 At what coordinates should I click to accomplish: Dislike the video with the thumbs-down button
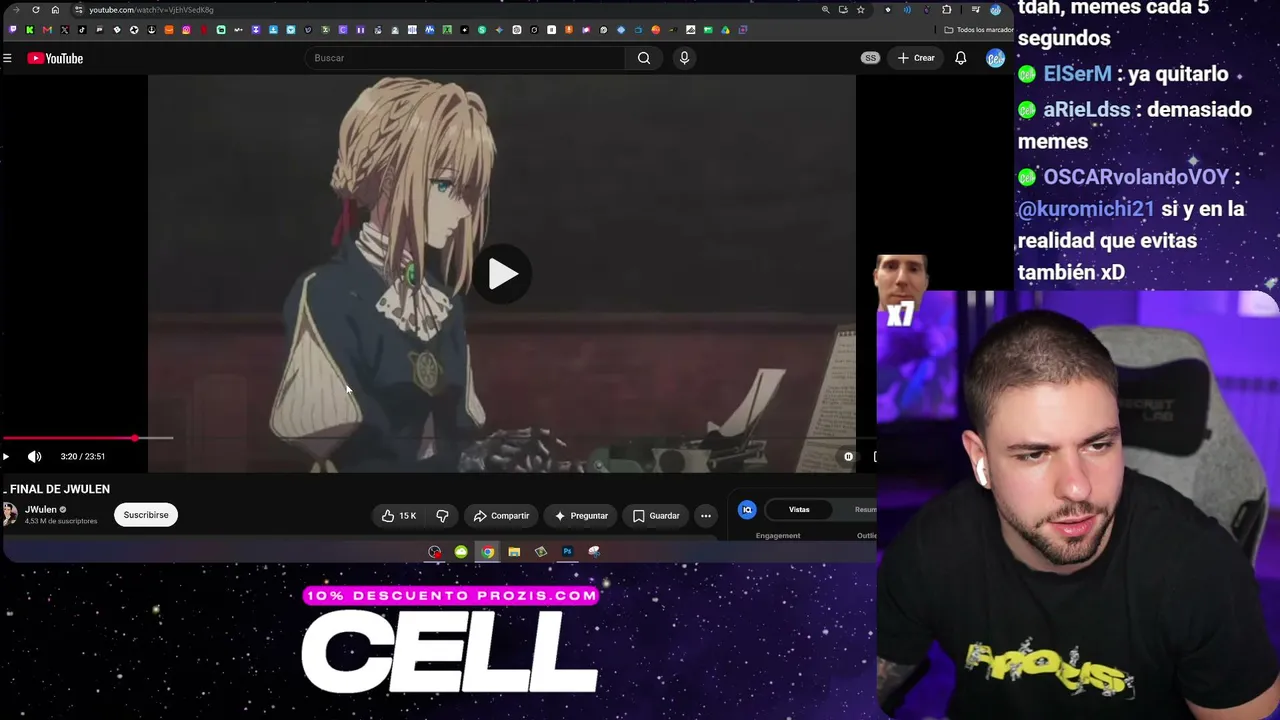pos(442,516)
